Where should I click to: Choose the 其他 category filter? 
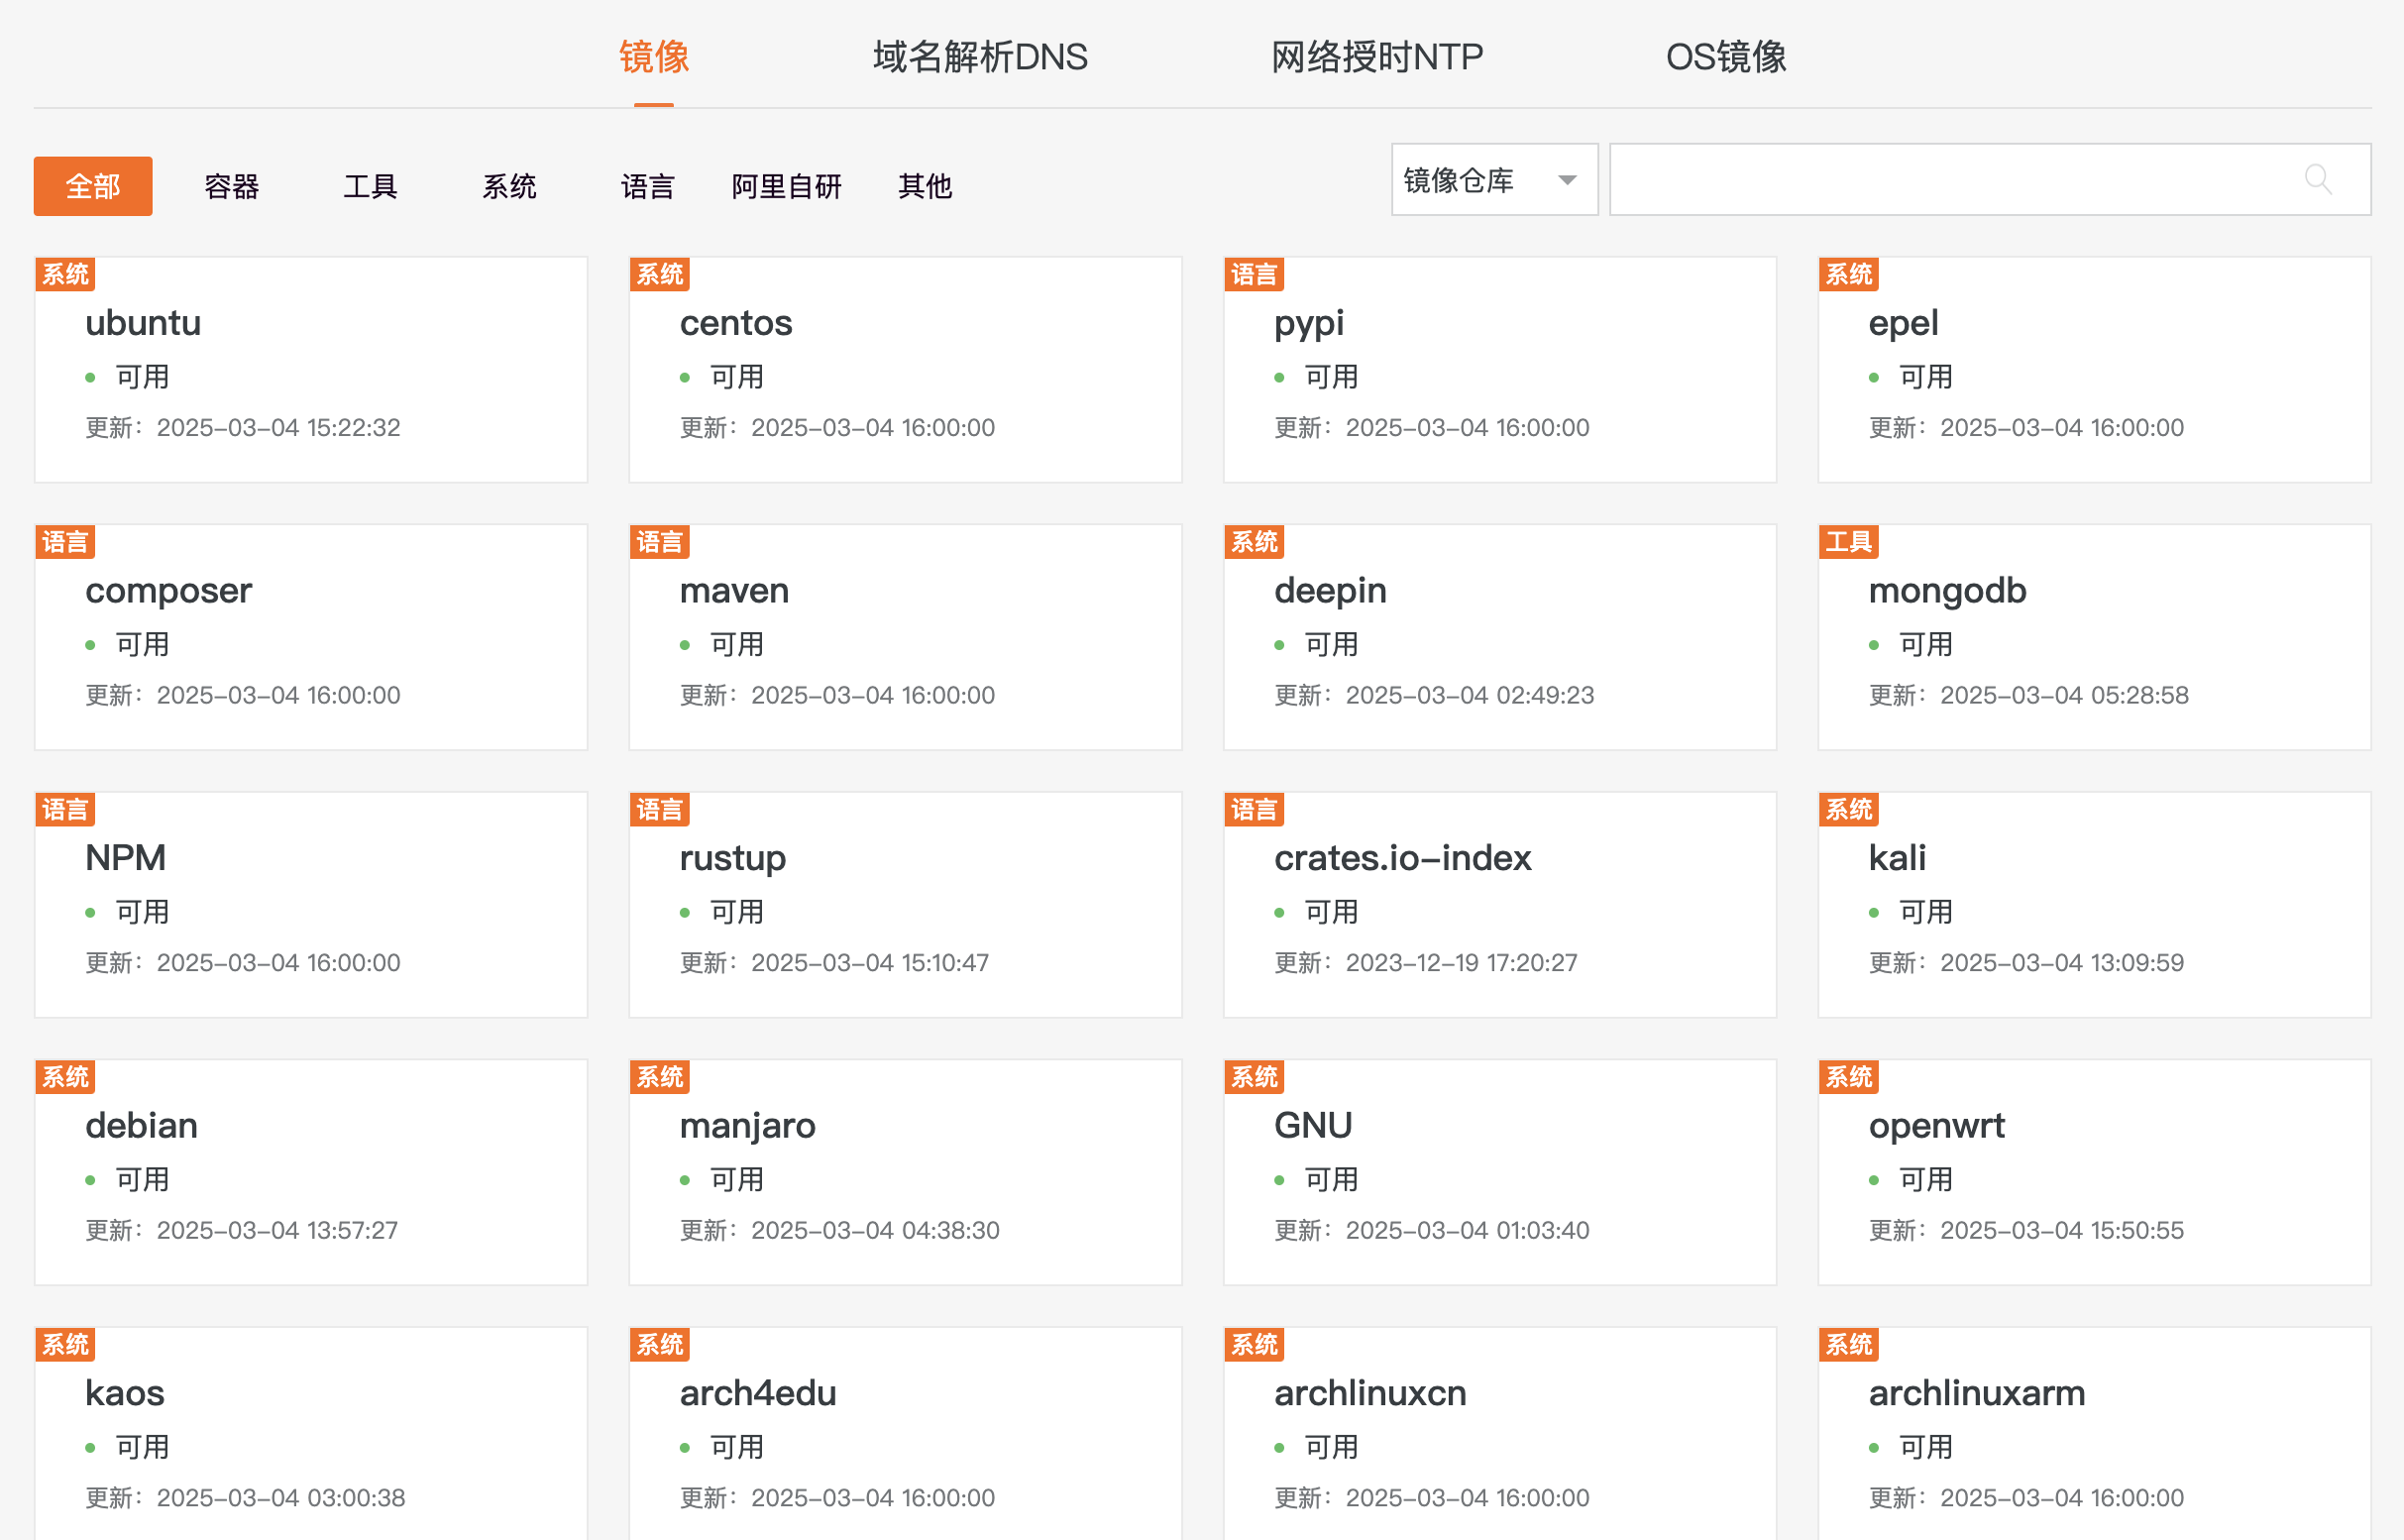coord(924,186)
